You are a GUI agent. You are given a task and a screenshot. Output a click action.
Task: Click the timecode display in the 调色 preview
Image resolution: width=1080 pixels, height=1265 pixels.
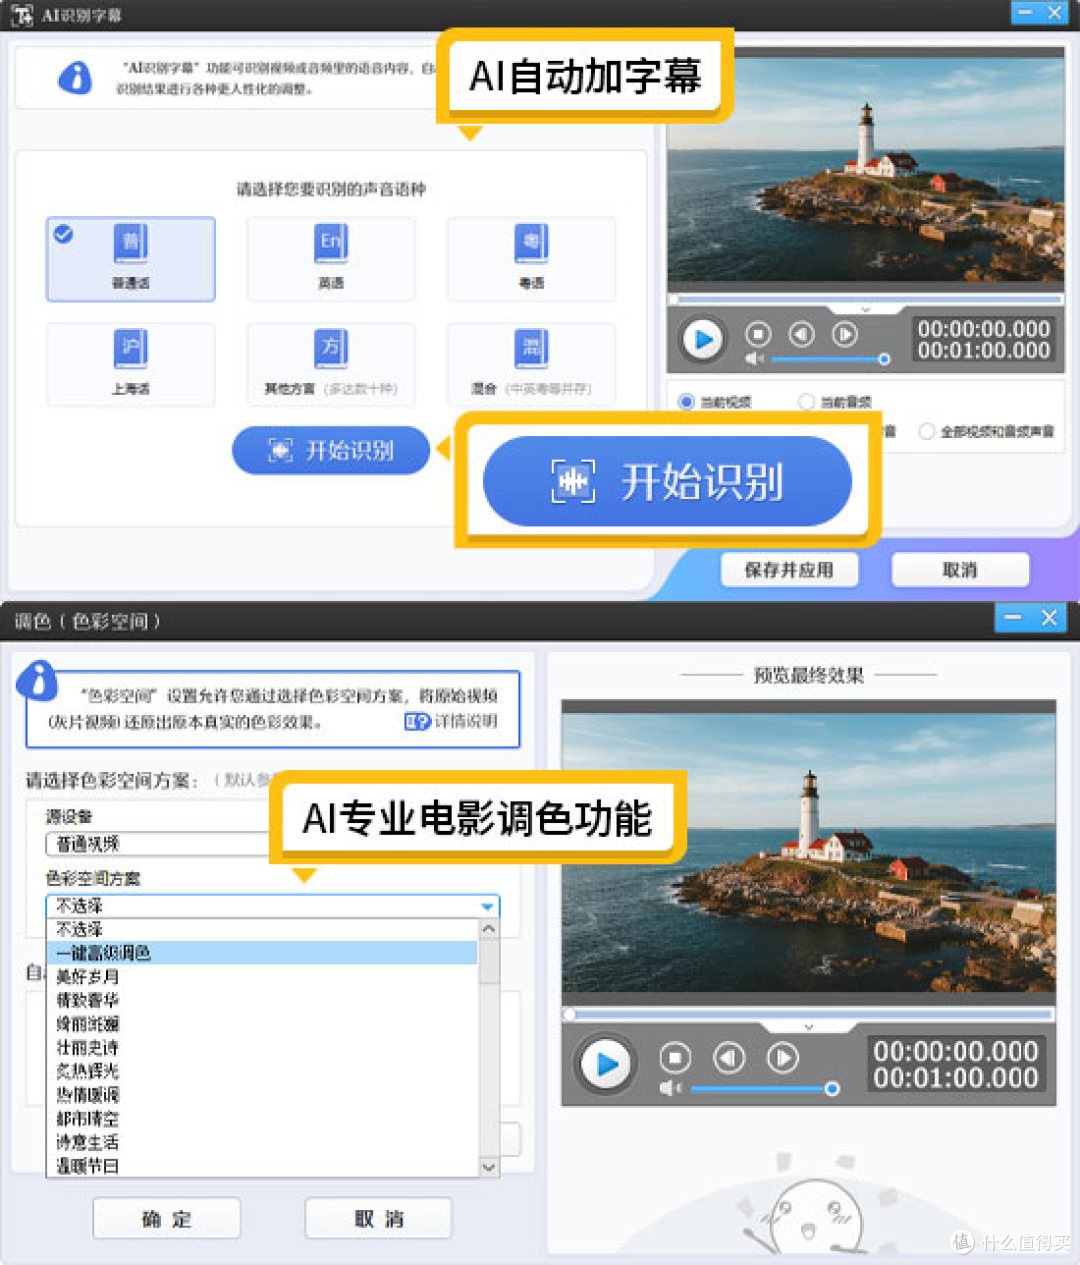coord(955,1064)
